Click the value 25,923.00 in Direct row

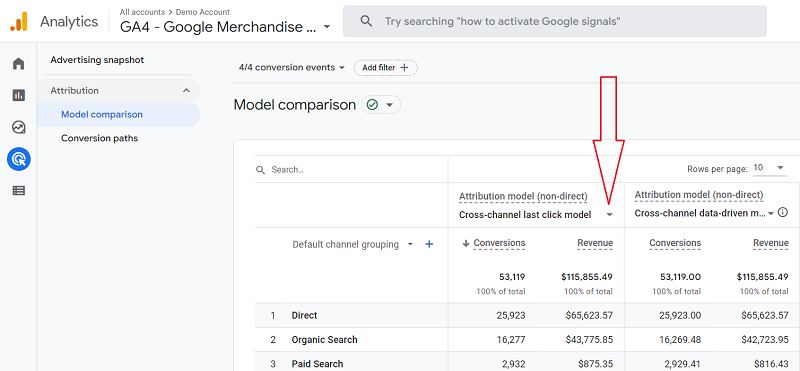click(680, 315)
